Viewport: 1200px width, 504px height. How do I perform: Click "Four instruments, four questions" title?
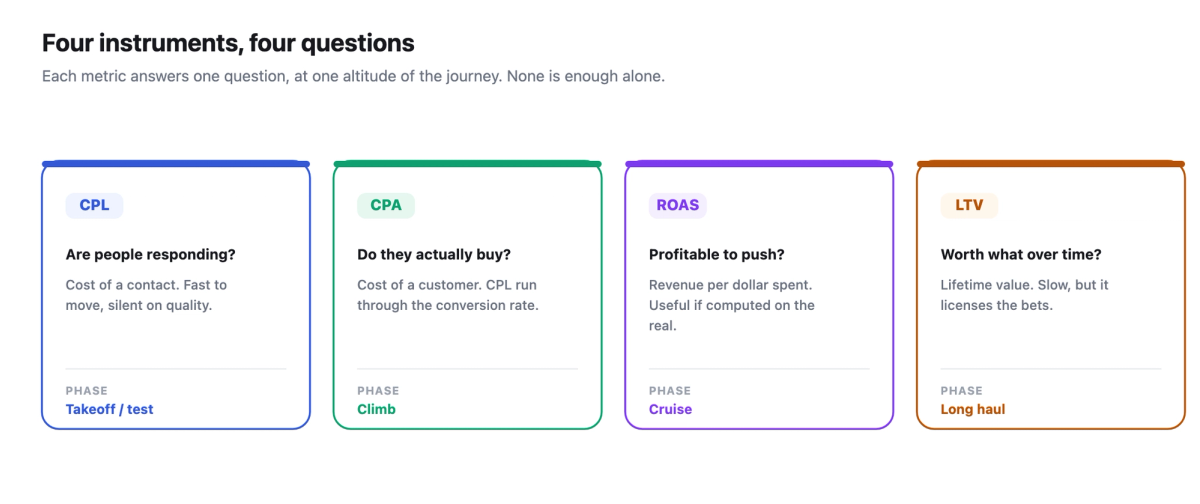(x=228, y=43)
